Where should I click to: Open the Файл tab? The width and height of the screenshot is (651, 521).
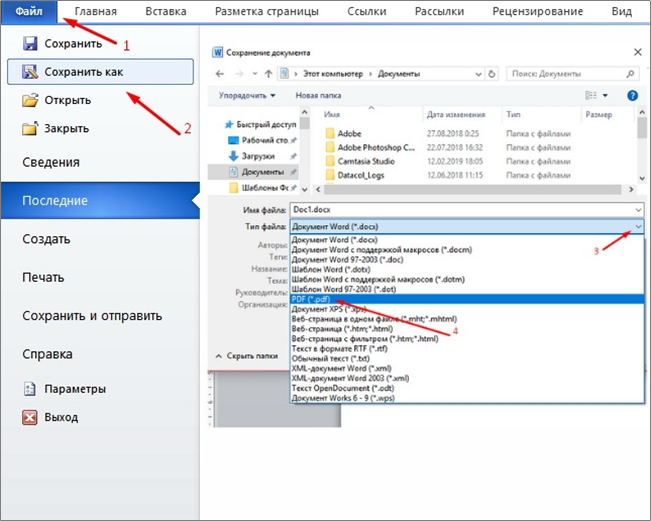point(29,11)
